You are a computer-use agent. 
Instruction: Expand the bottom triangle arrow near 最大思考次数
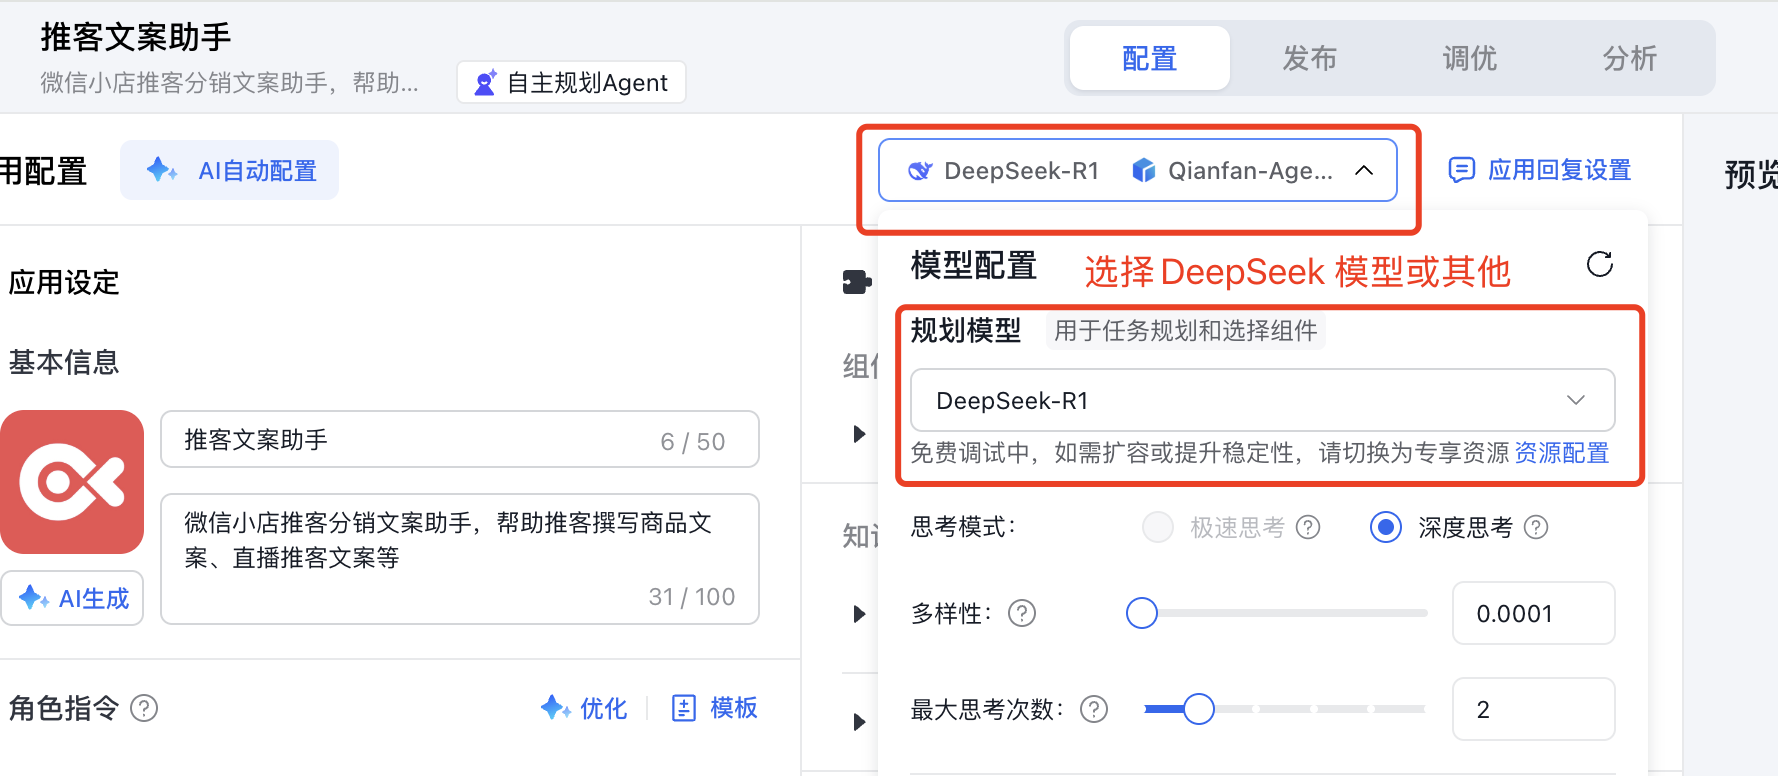click(x=859, y=722)
